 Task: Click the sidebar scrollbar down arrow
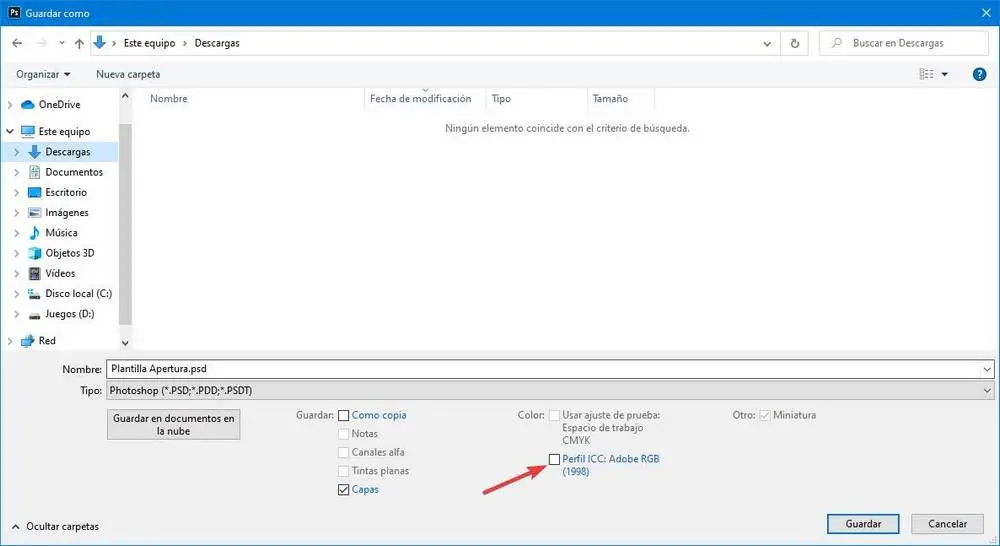click(x=125, y=343)
